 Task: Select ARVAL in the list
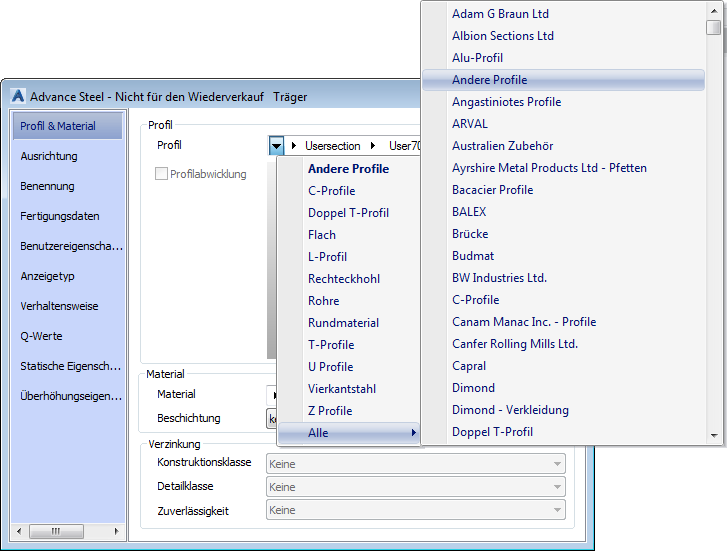tap(563, 124)
